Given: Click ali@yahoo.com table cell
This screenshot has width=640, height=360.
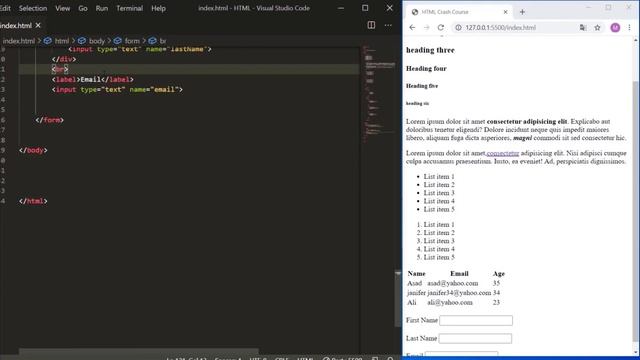Looking at the screenshot, I should [x=450, y=302].
